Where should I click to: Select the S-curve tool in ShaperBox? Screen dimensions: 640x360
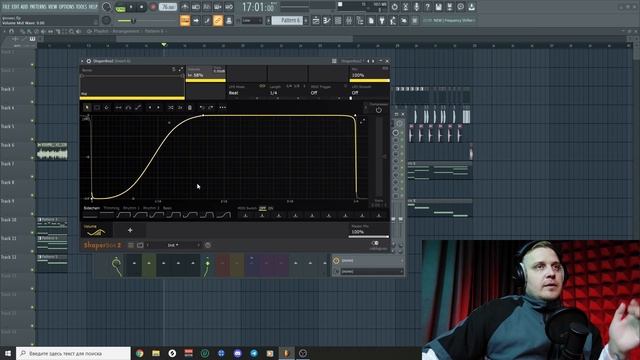pyautogui.click(x=138, y=107)
